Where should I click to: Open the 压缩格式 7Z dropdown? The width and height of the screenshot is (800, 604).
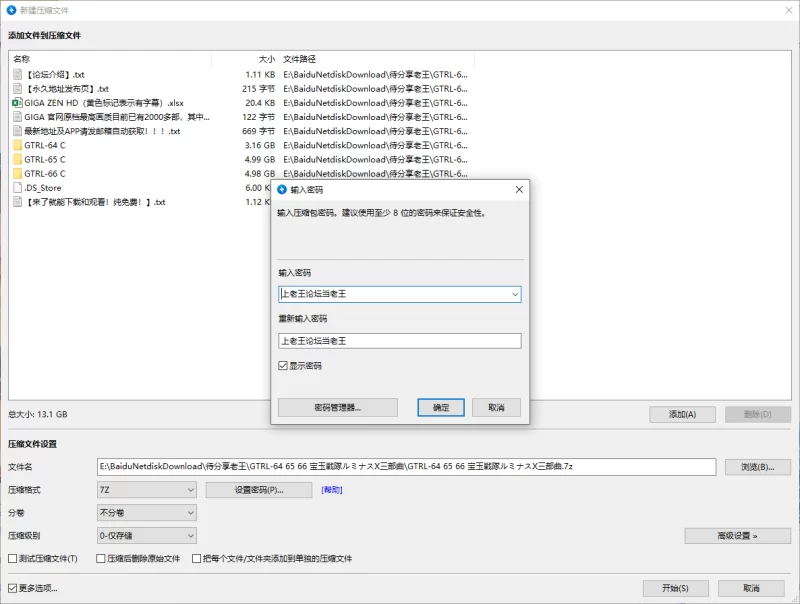tap(147, 490)
